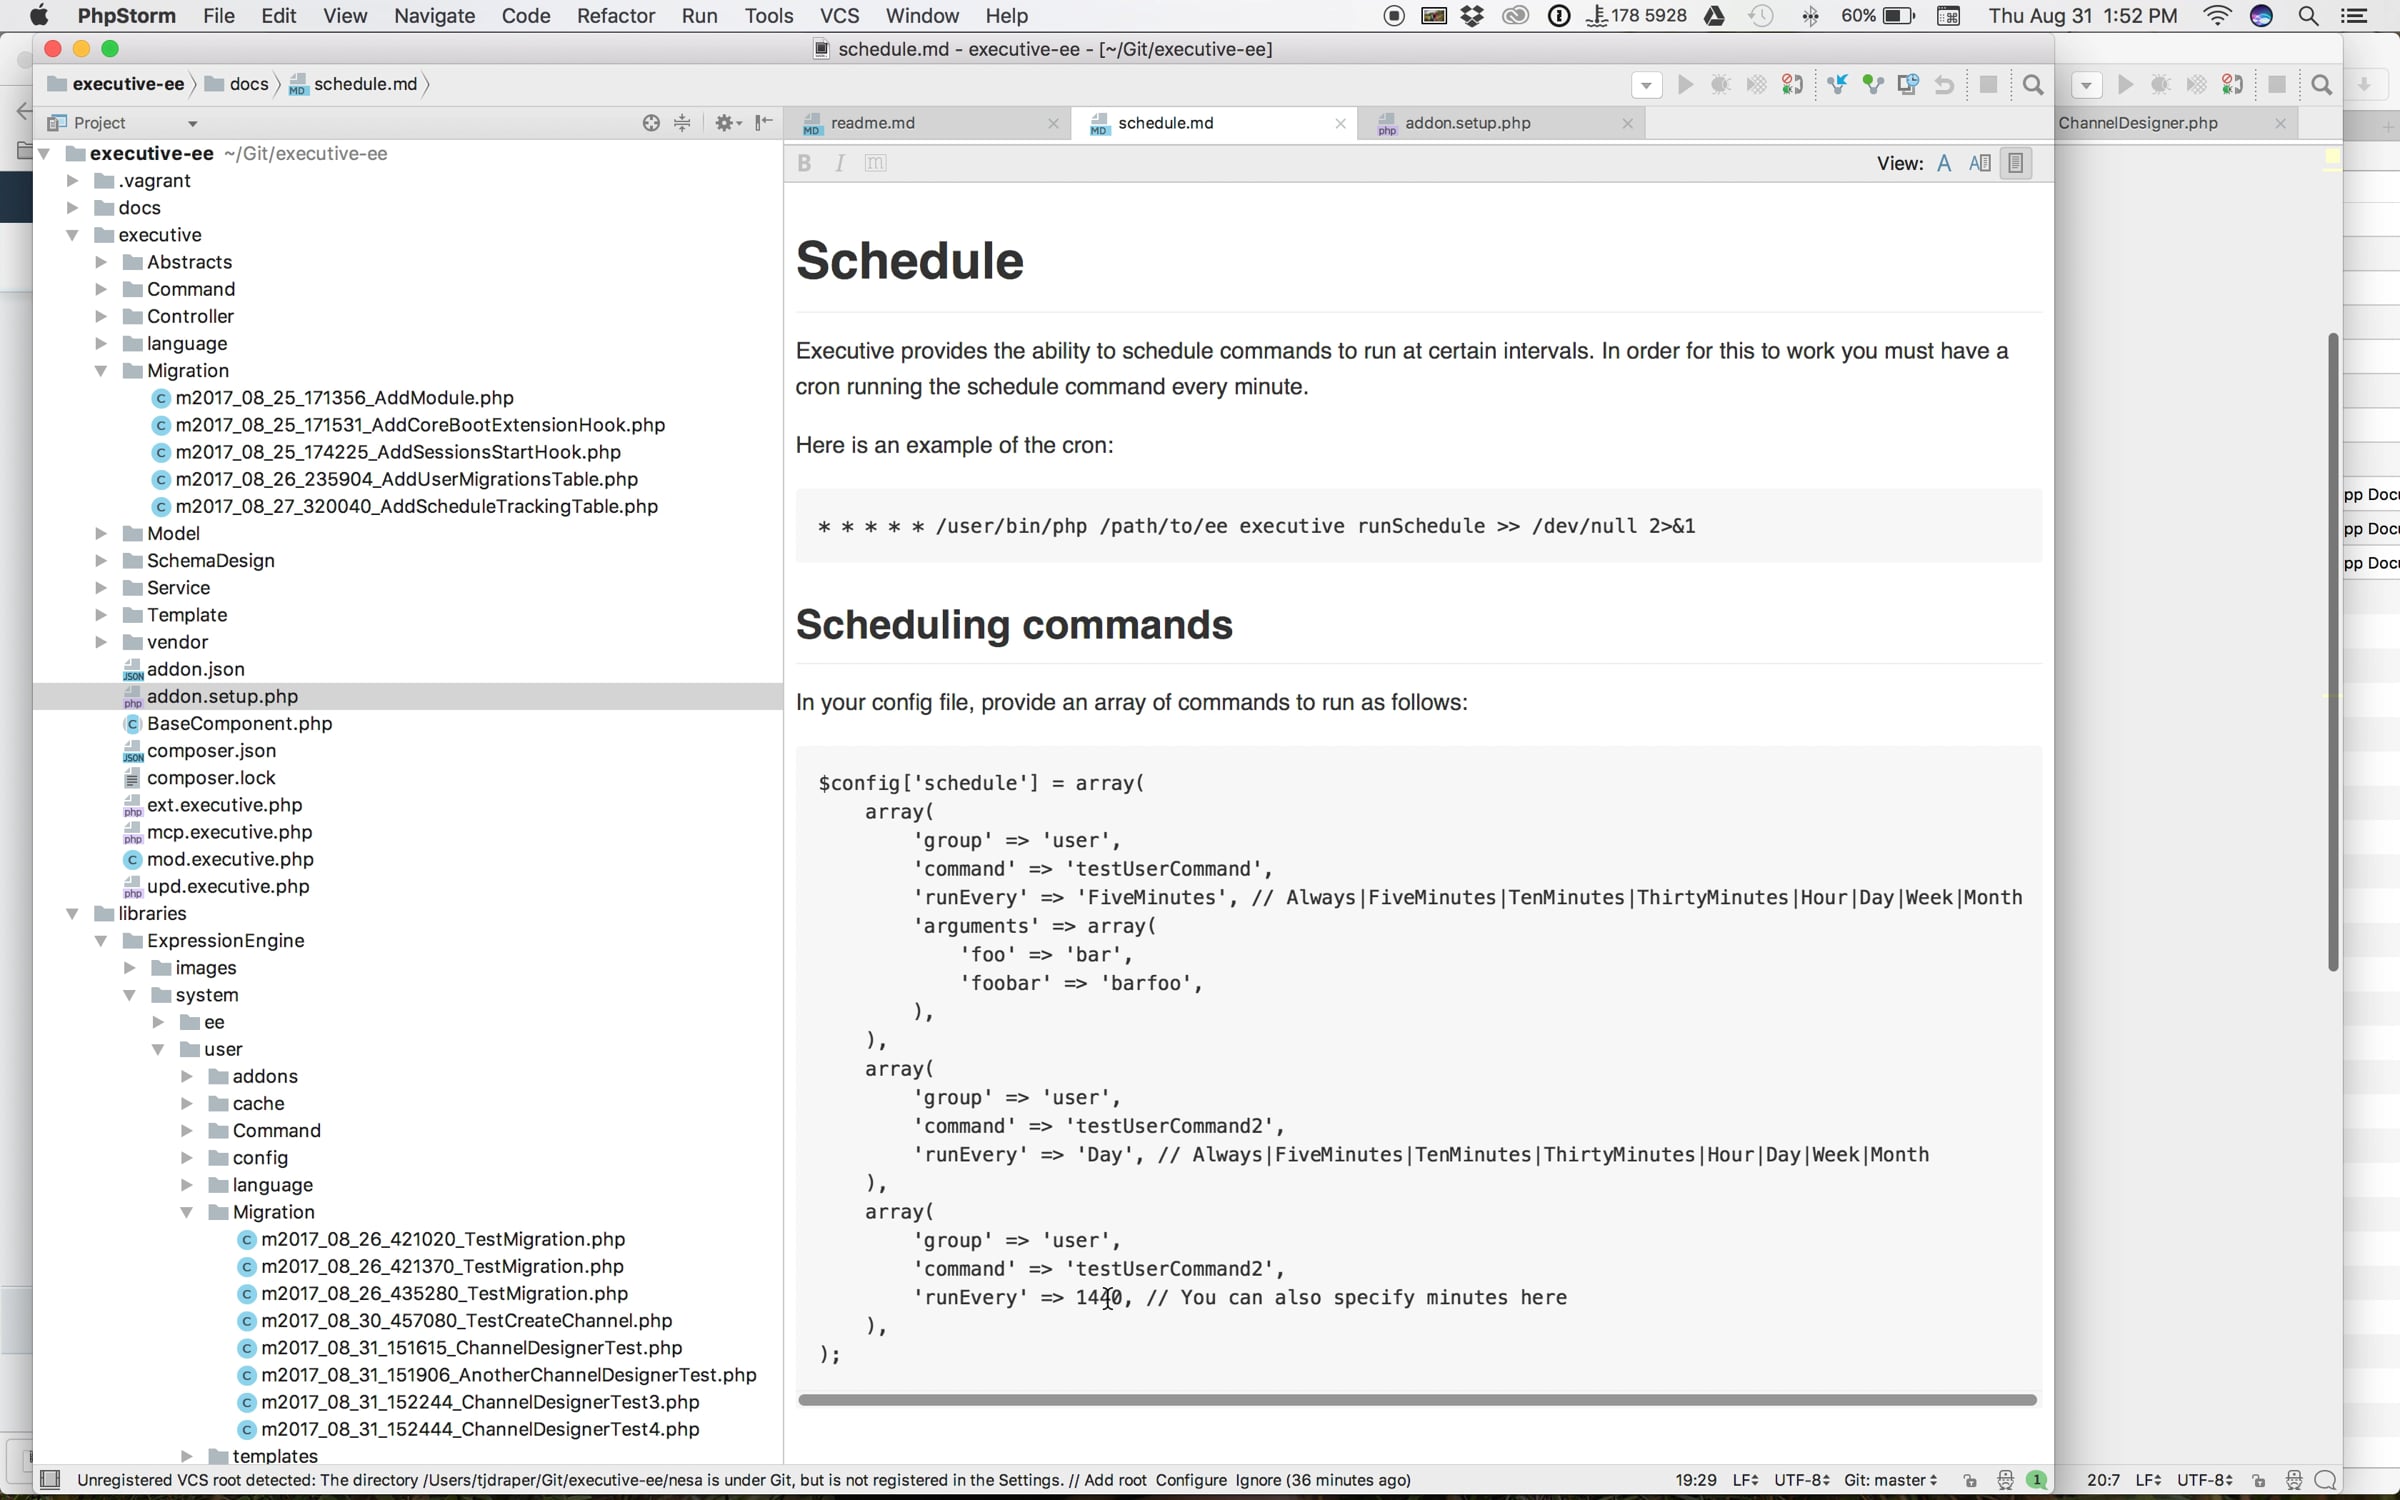This screenshot has height=1500, width=2400.
Task: Click the Revert undo arrow icon
Action: coord(1944,85)
